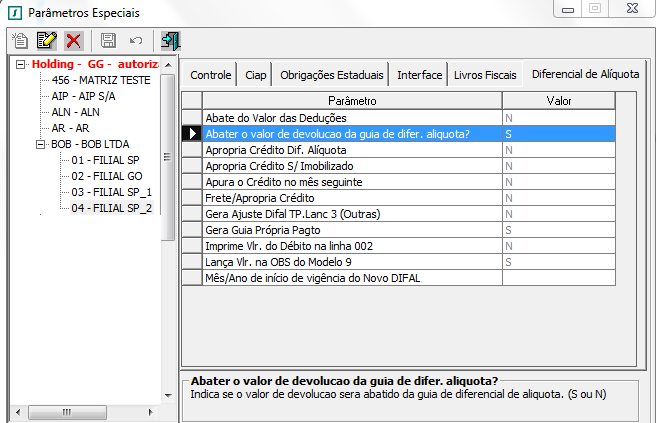
Task: Click the Undo arrow toolbar icon
Action: click(135, 41)
